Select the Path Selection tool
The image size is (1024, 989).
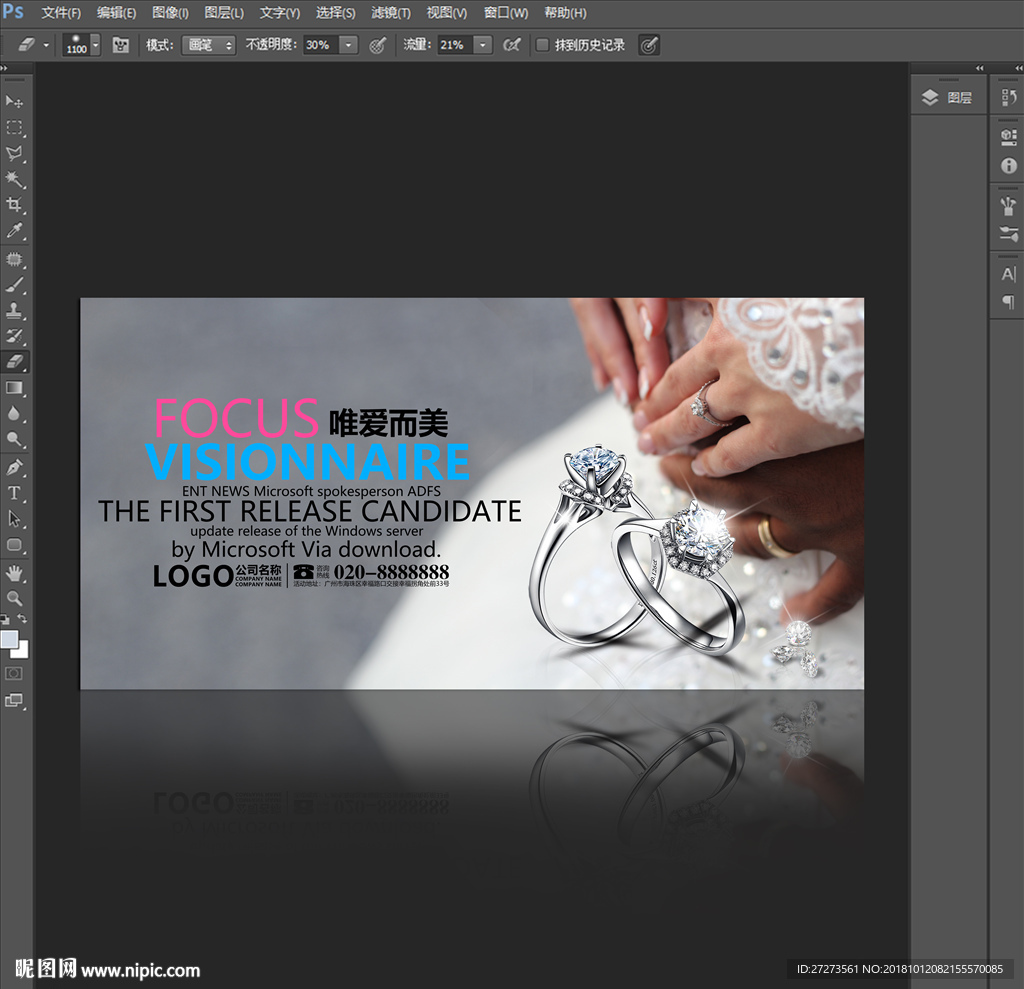pos(14,519)
